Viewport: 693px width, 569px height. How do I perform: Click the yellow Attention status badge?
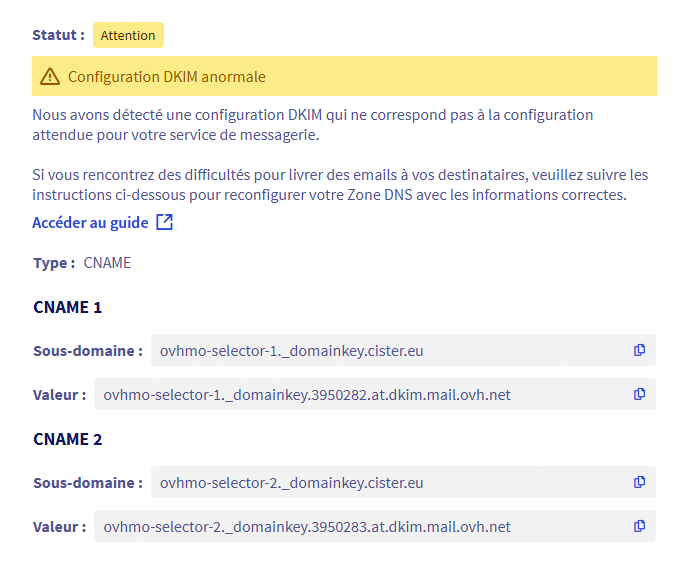tap(128, 35)
